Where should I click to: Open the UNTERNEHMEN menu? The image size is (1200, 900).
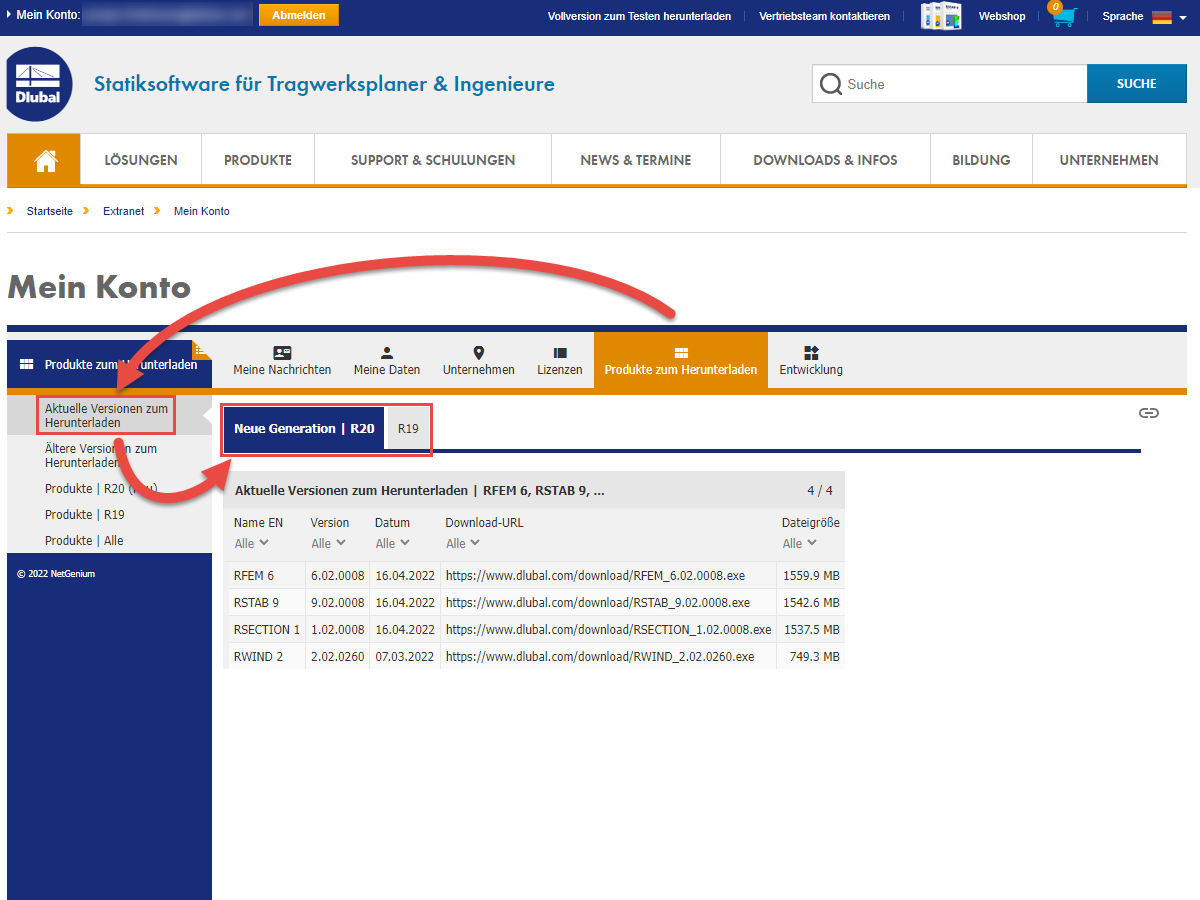coord(1109,160)
